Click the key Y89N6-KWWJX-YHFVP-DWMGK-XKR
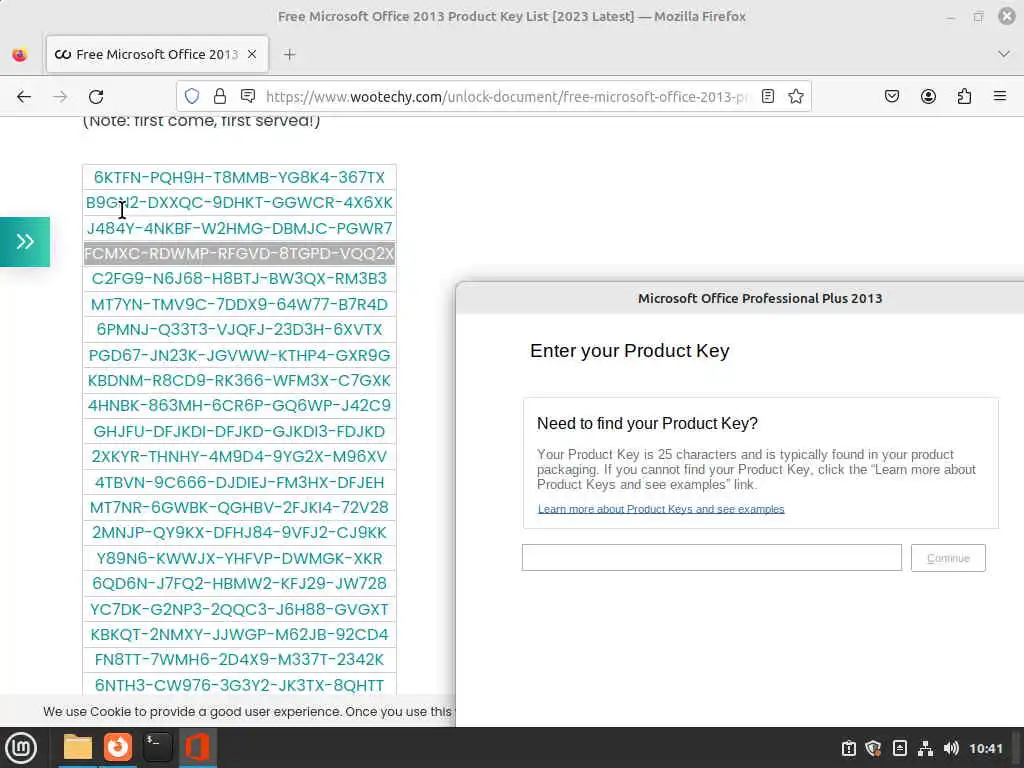Image resolution: width=1024 pixels, height=768 pixels. pos(239,558)
